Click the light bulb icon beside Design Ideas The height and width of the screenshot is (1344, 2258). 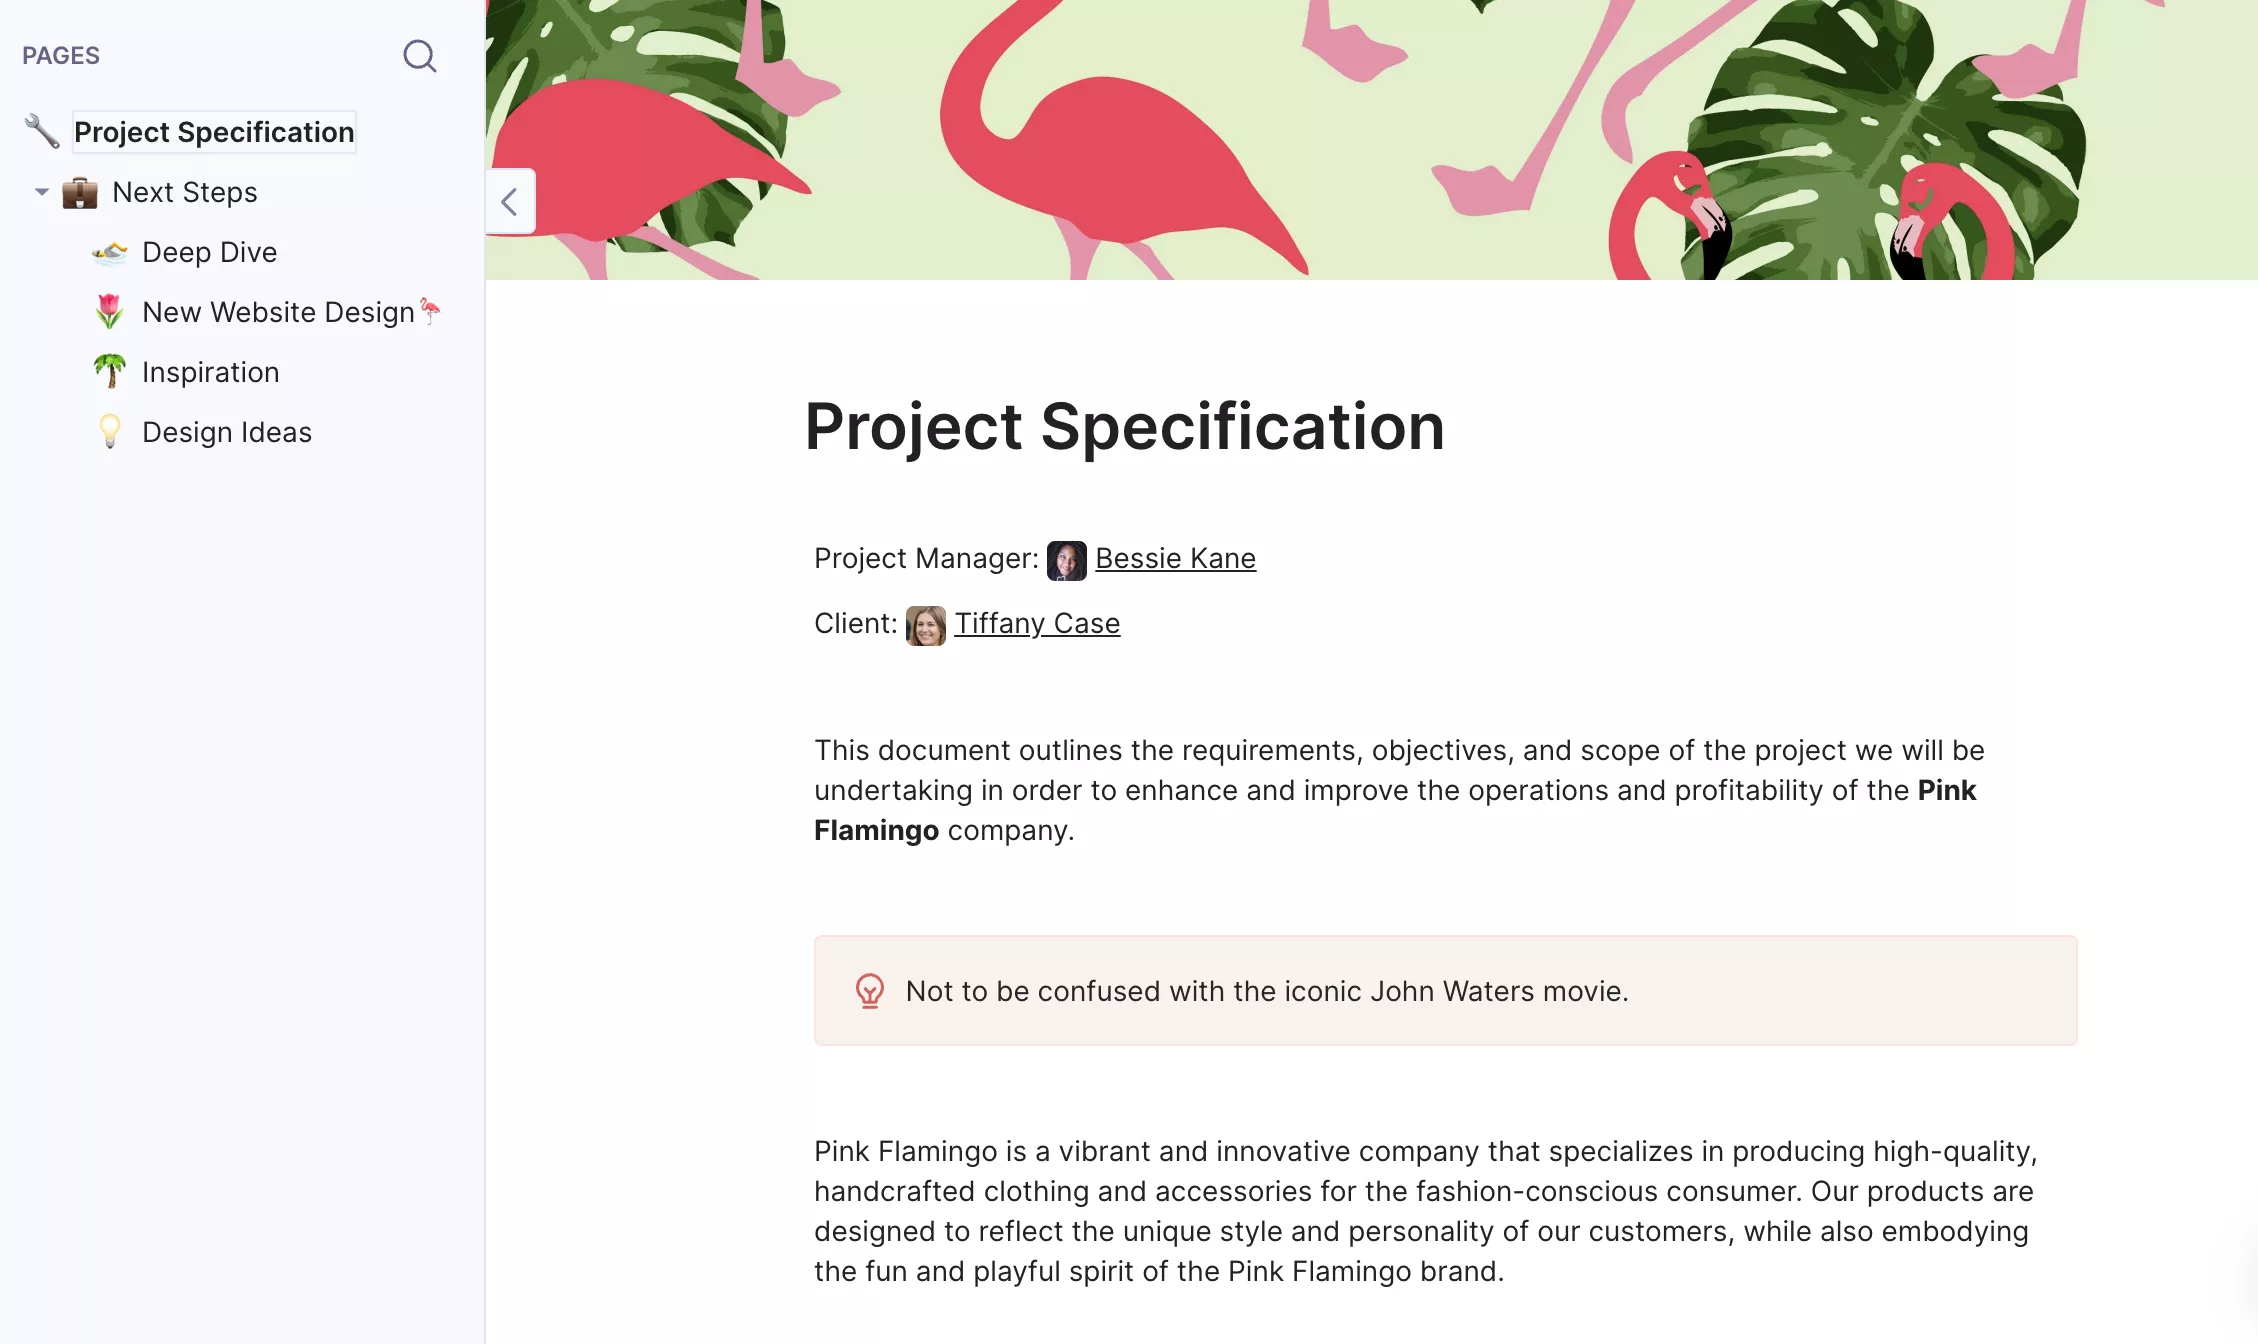110,432
